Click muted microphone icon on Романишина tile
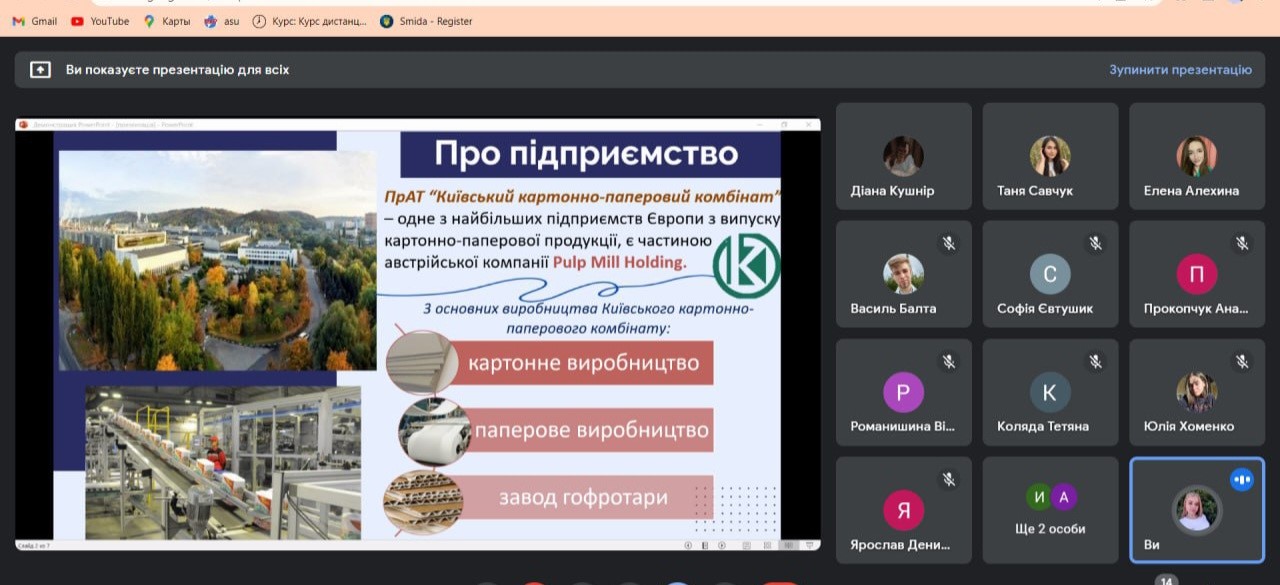1280x585 pixels. coord(948,361)
